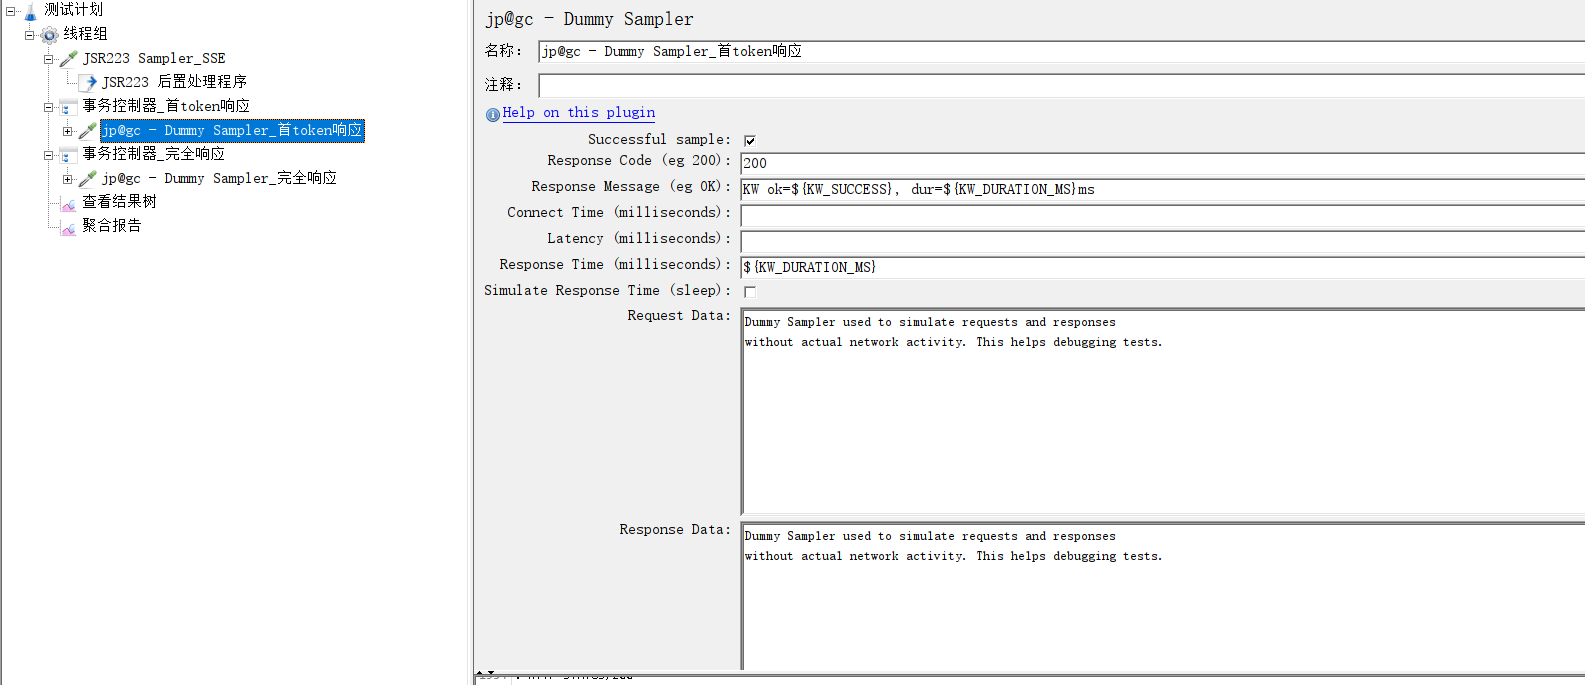The height and width of the screenshot is (685, 1585).
Task: Select JSR223 Sampler_SSE tree item
Action: [154, 58]
